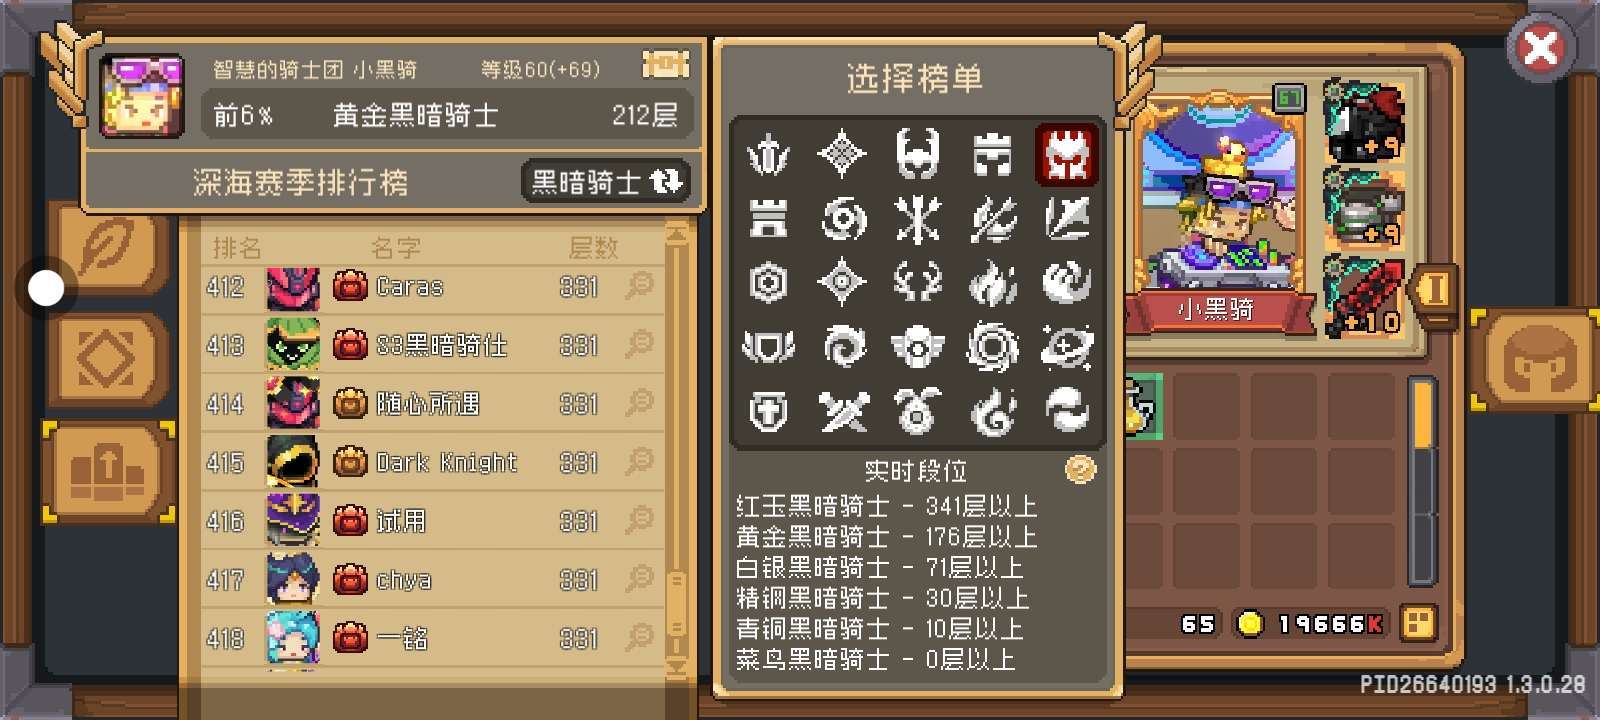
Task: Click the 小黑骑 character name banner
Action: (1216, 309)
